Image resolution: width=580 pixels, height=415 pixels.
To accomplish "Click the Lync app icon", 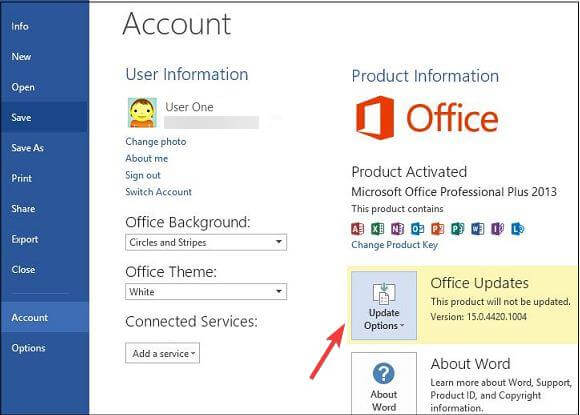I will coord(517,229).
